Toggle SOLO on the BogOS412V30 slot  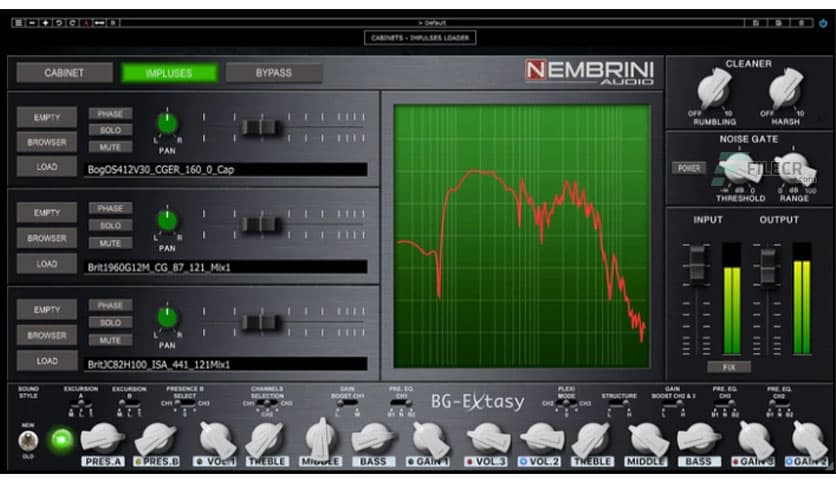tap(110, 130)
